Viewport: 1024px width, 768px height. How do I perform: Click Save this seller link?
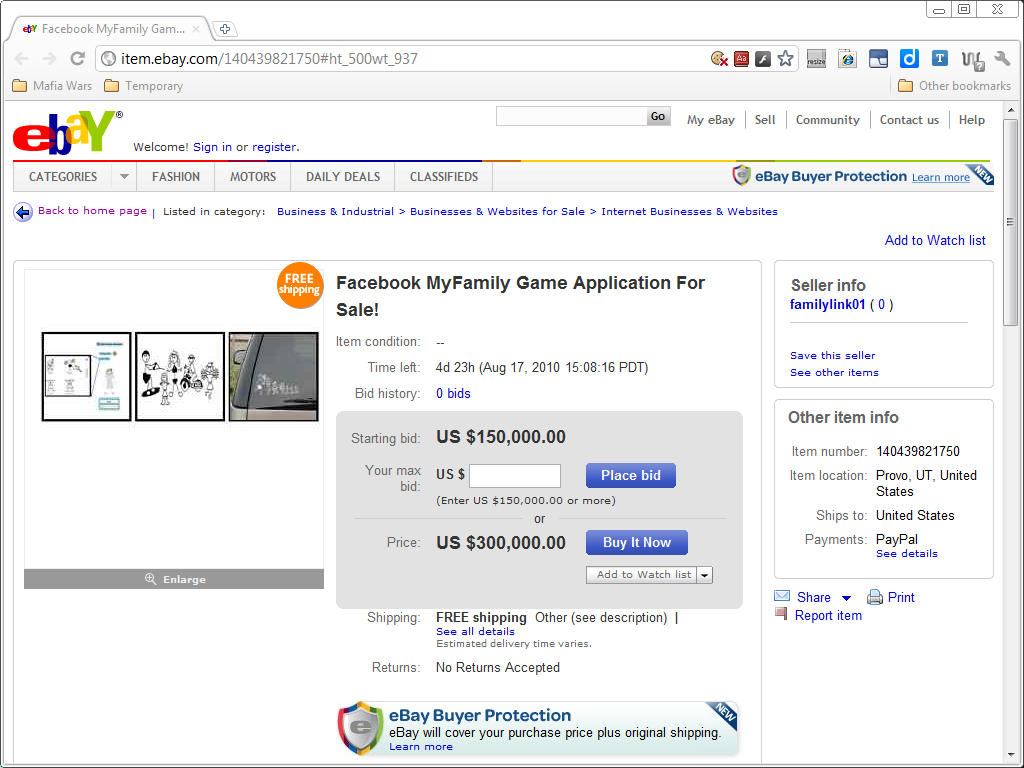833,355
